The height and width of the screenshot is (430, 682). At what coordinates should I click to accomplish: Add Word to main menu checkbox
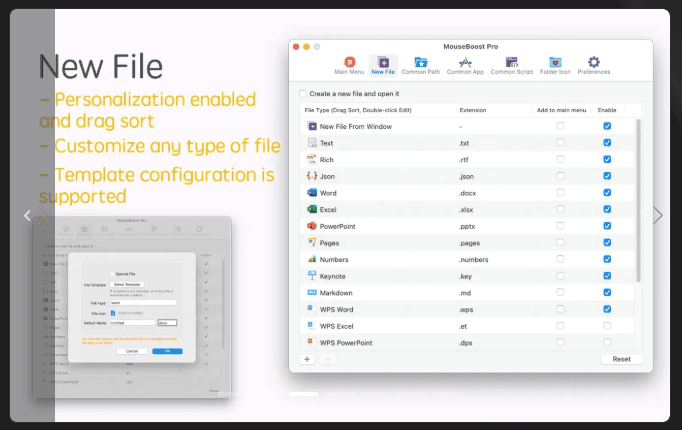point(560,193)
